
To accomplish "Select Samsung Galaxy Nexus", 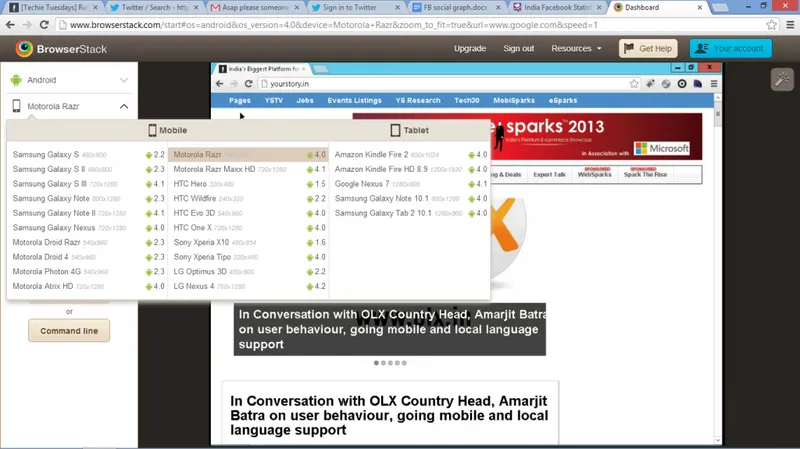I will click(x=88, y=228).
